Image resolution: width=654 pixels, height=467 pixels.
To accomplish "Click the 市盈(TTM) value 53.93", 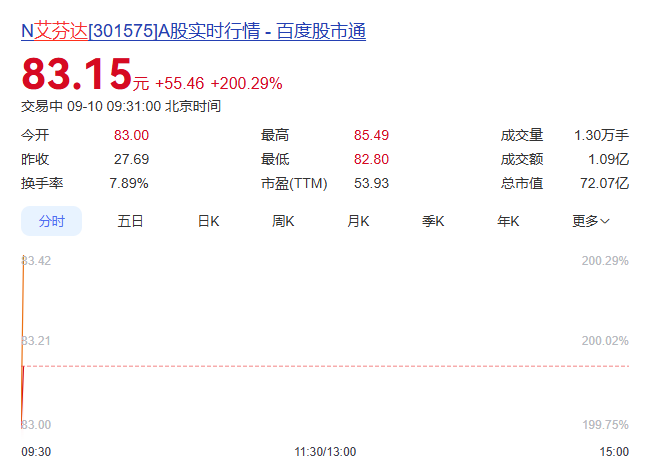I will tap(371, 183).
